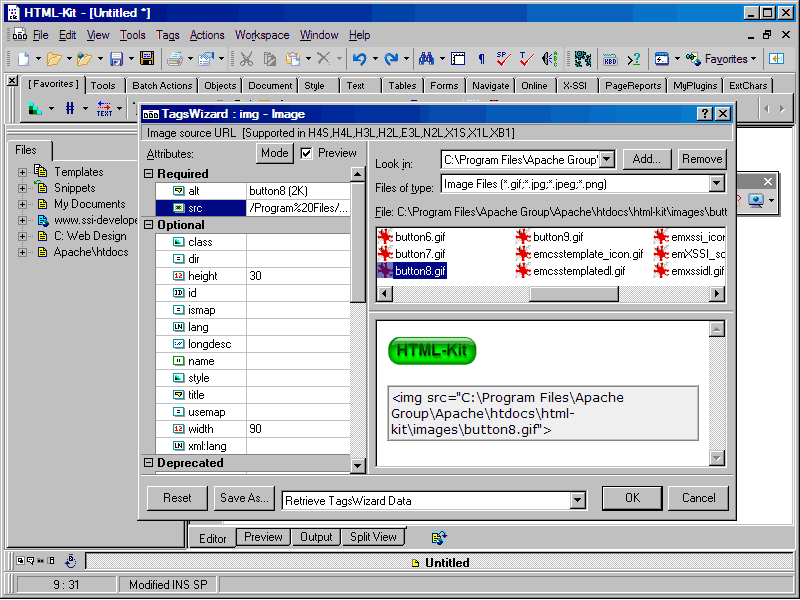Click the alt attribute value field

click(x=298, y=191)
